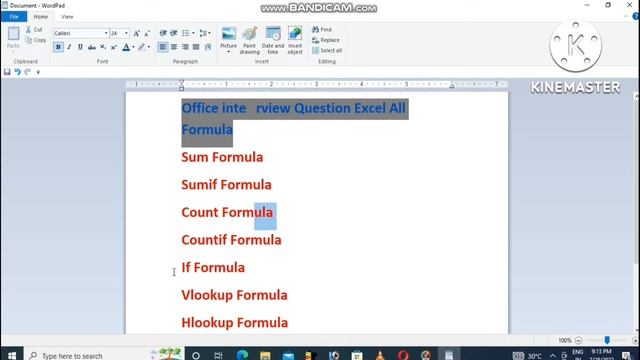Screen dimensions: 640x360
Task: Open the File menu
Action: pyautogui.click(x=14, y=17)
